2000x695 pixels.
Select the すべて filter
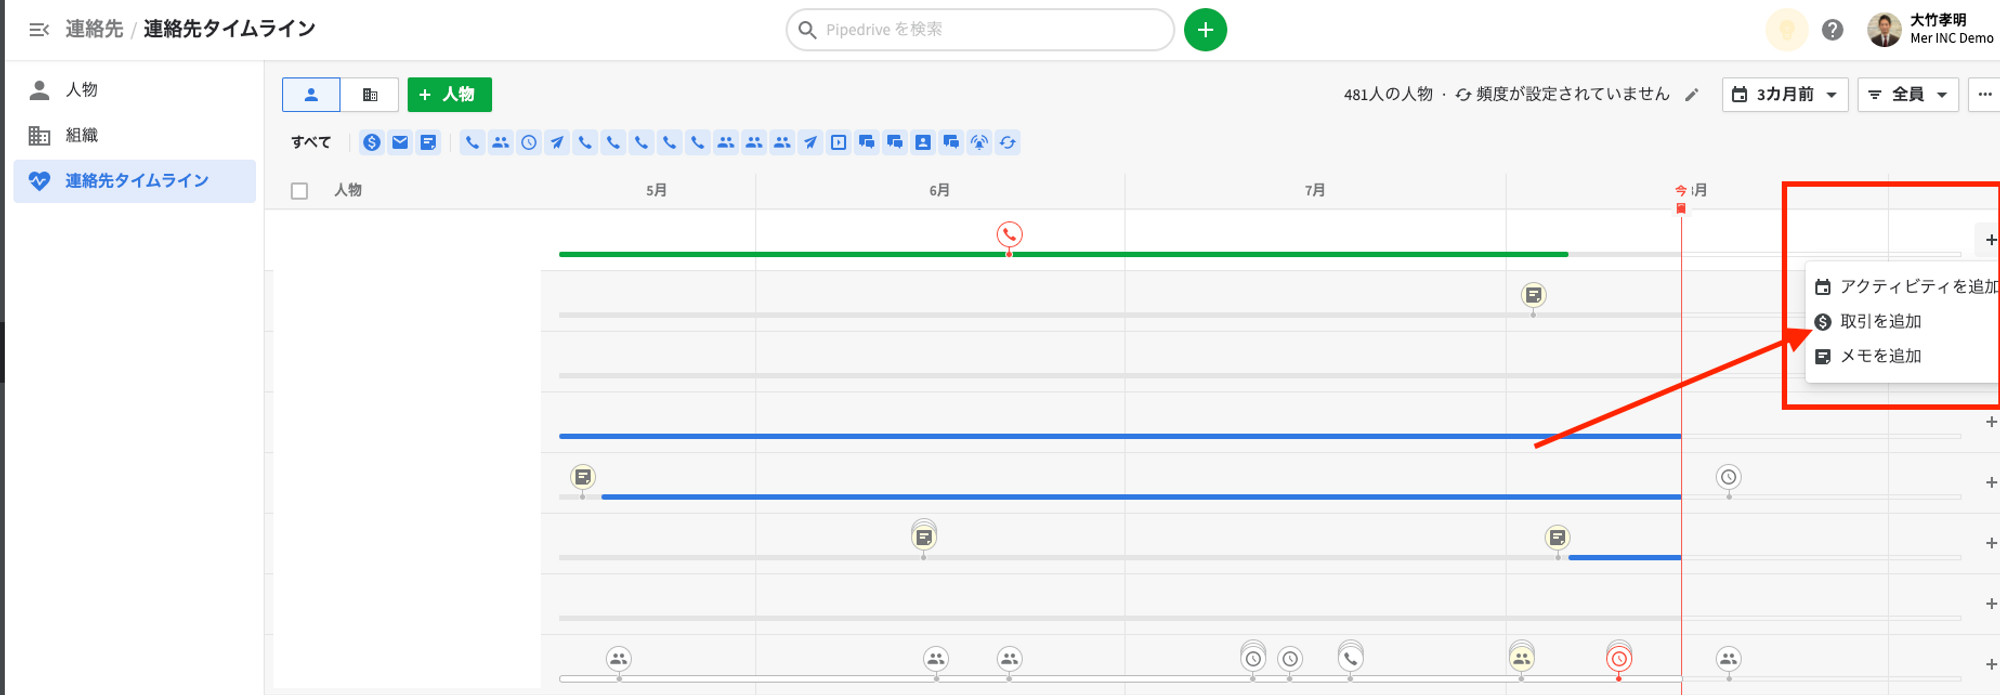tap(311, 142)
